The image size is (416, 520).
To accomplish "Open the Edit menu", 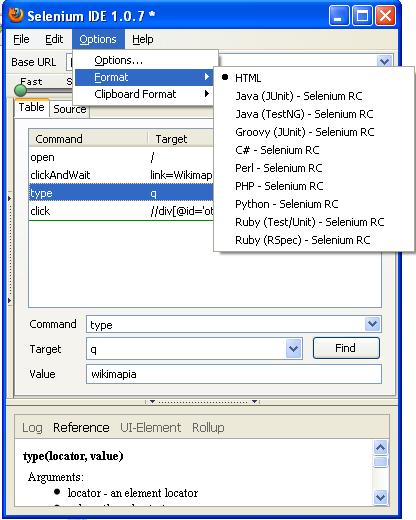I will tap(54, 39).
